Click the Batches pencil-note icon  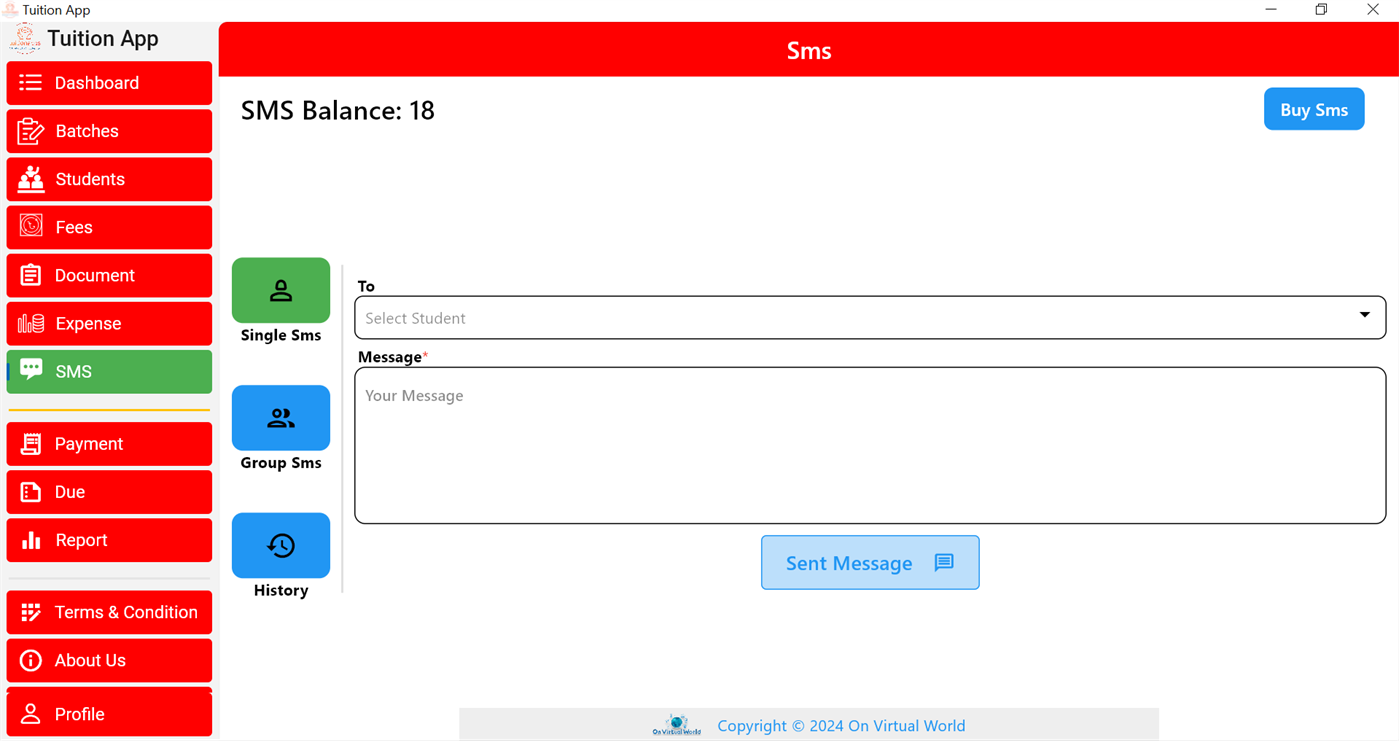[31, 131]
